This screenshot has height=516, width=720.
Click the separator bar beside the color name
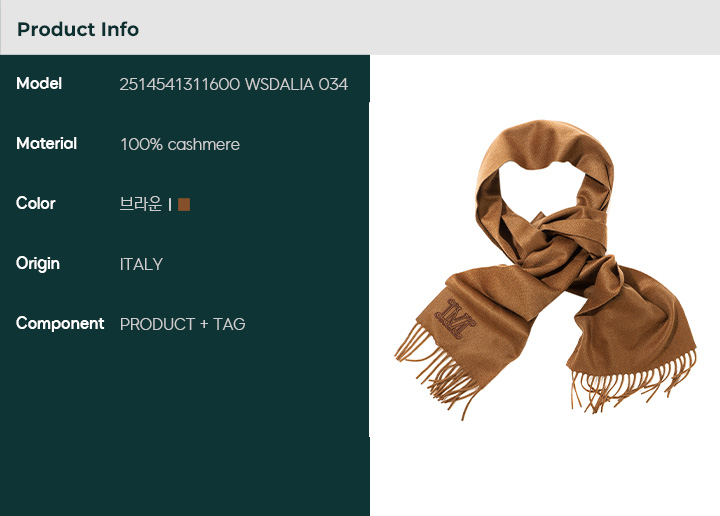click(x=170, y=204)
